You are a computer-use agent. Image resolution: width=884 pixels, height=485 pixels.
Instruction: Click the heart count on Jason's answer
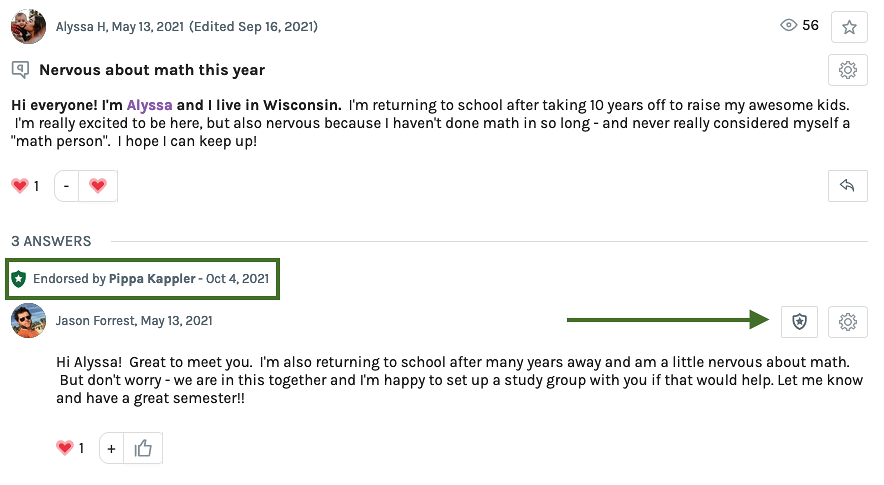pyautogui.click(x=70, y=448)
